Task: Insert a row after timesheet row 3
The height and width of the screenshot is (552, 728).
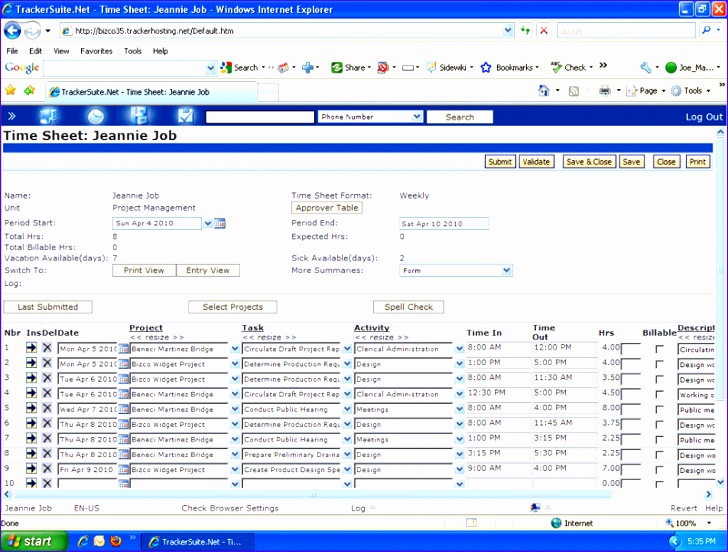Action: coord(31,378)
